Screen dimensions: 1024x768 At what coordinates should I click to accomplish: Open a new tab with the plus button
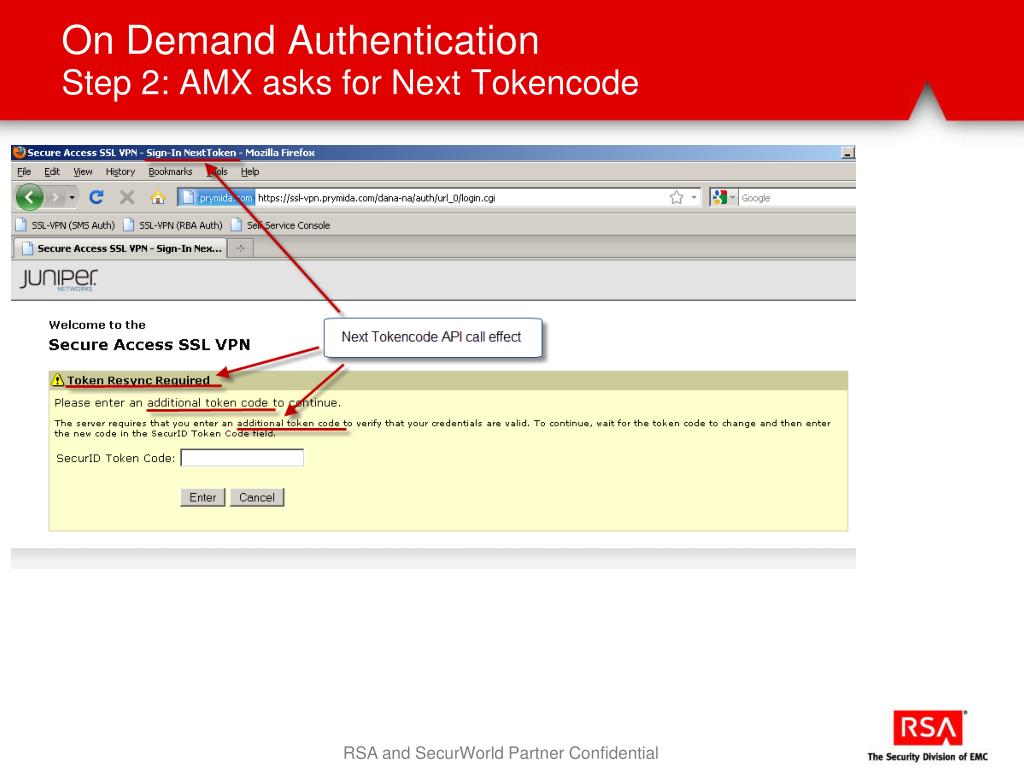coord(240,249)
